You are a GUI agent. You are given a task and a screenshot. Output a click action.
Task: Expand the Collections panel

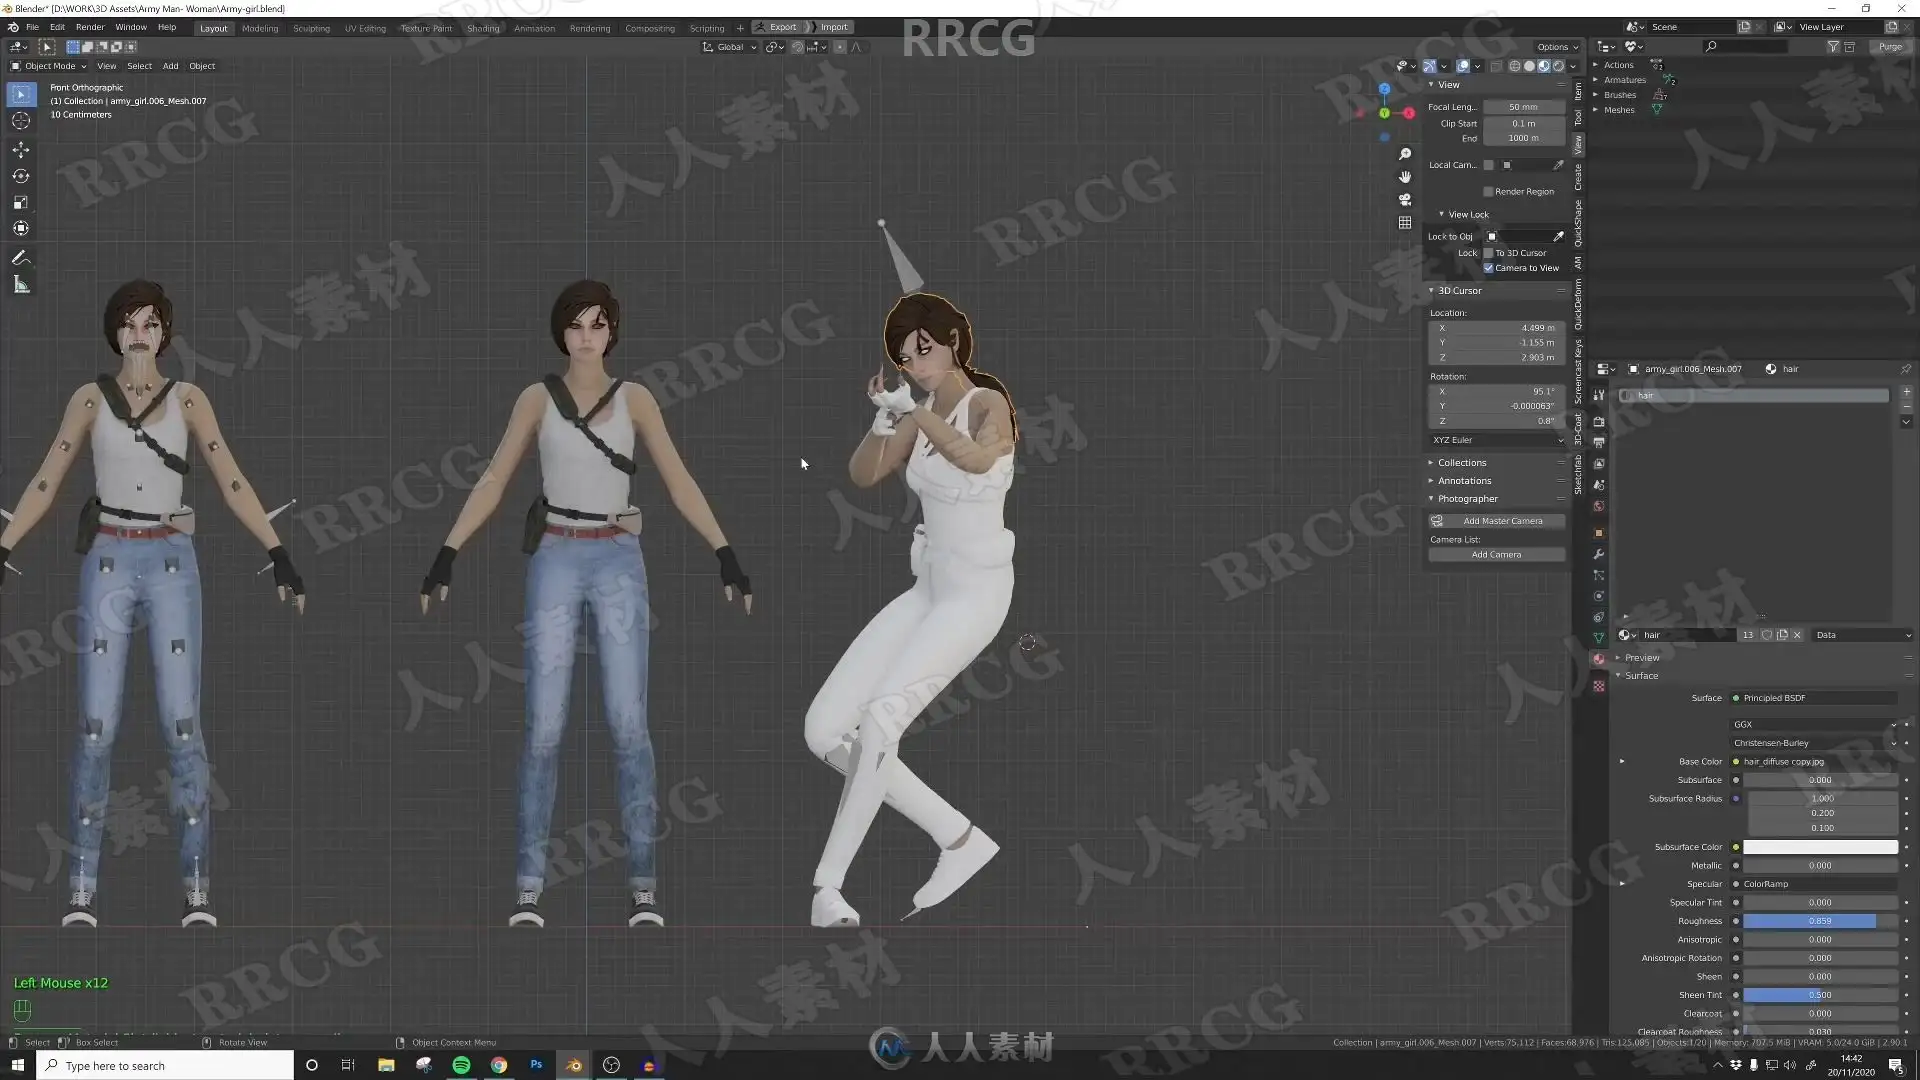coord(1461,463)
